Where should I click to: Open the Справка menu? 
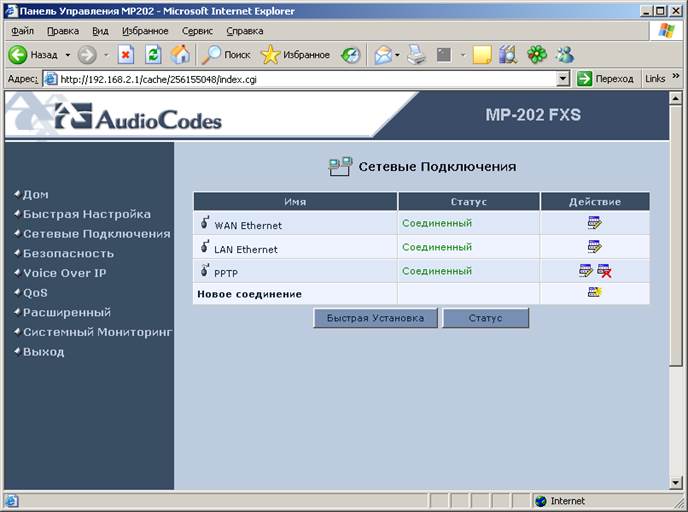tap(245, 31)
